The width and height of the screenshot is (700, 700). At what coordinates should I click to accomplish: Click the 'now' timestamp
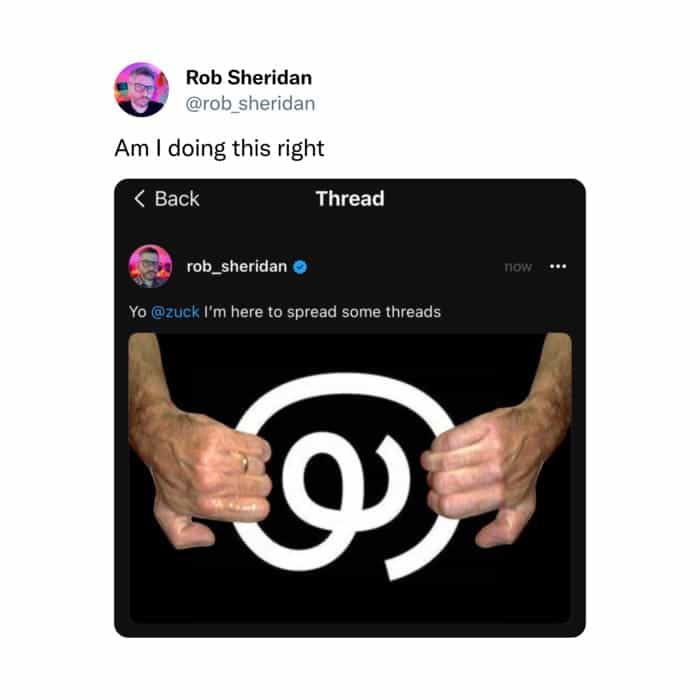coord(518,267)
